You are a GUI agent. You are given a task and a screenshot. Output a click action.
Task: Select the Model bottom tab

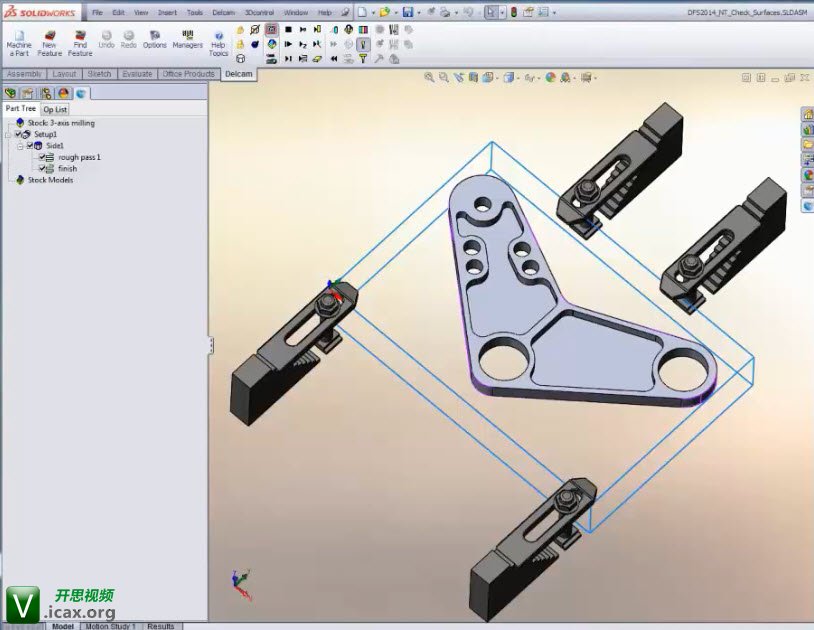tap(62, 626)
